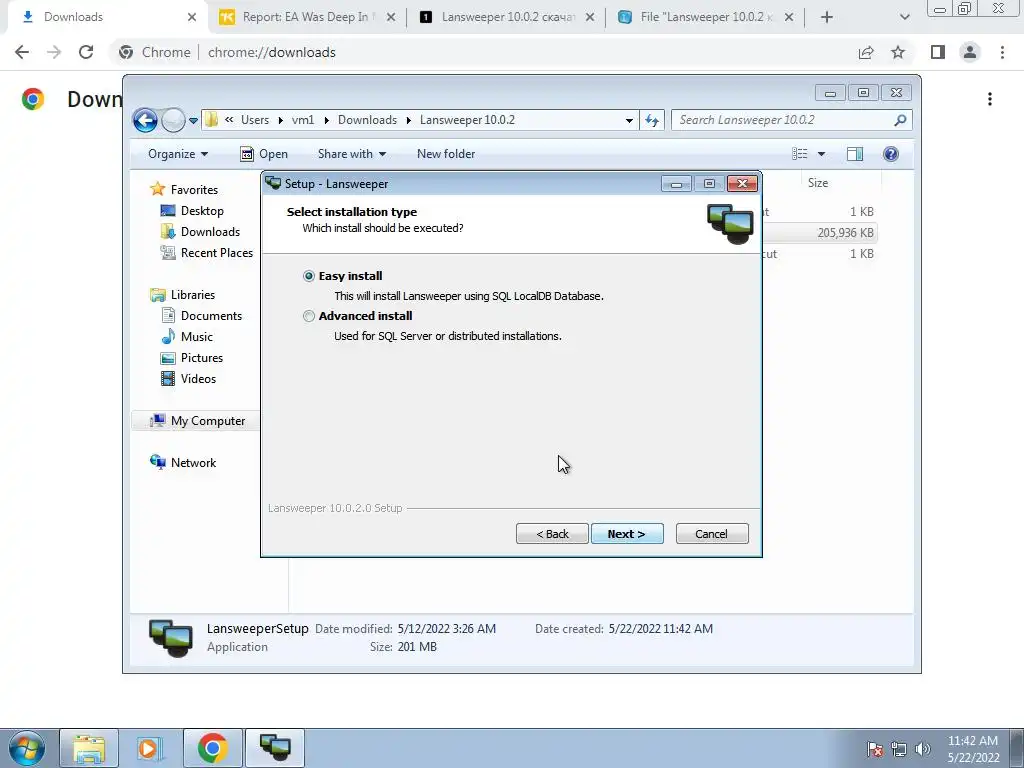
Task: Click the share page icon in Chrome
Action: (866, 52)
